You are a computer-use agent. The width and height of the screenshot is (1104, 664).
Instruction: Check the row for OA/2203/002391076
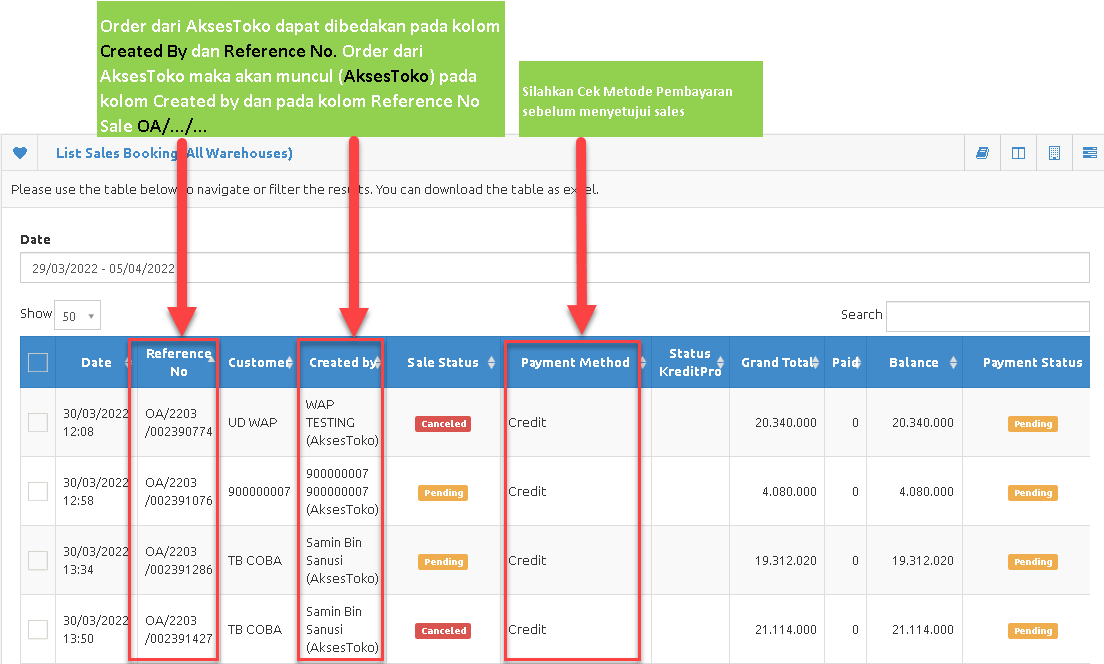38,491
